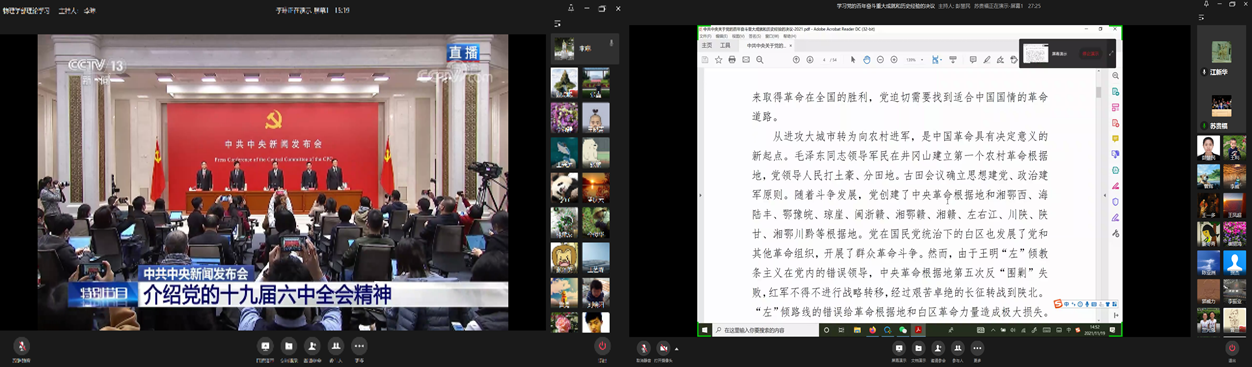Add a sticky note comment icon
This screenshot has height=367, width=1252.
click(973, 59)
